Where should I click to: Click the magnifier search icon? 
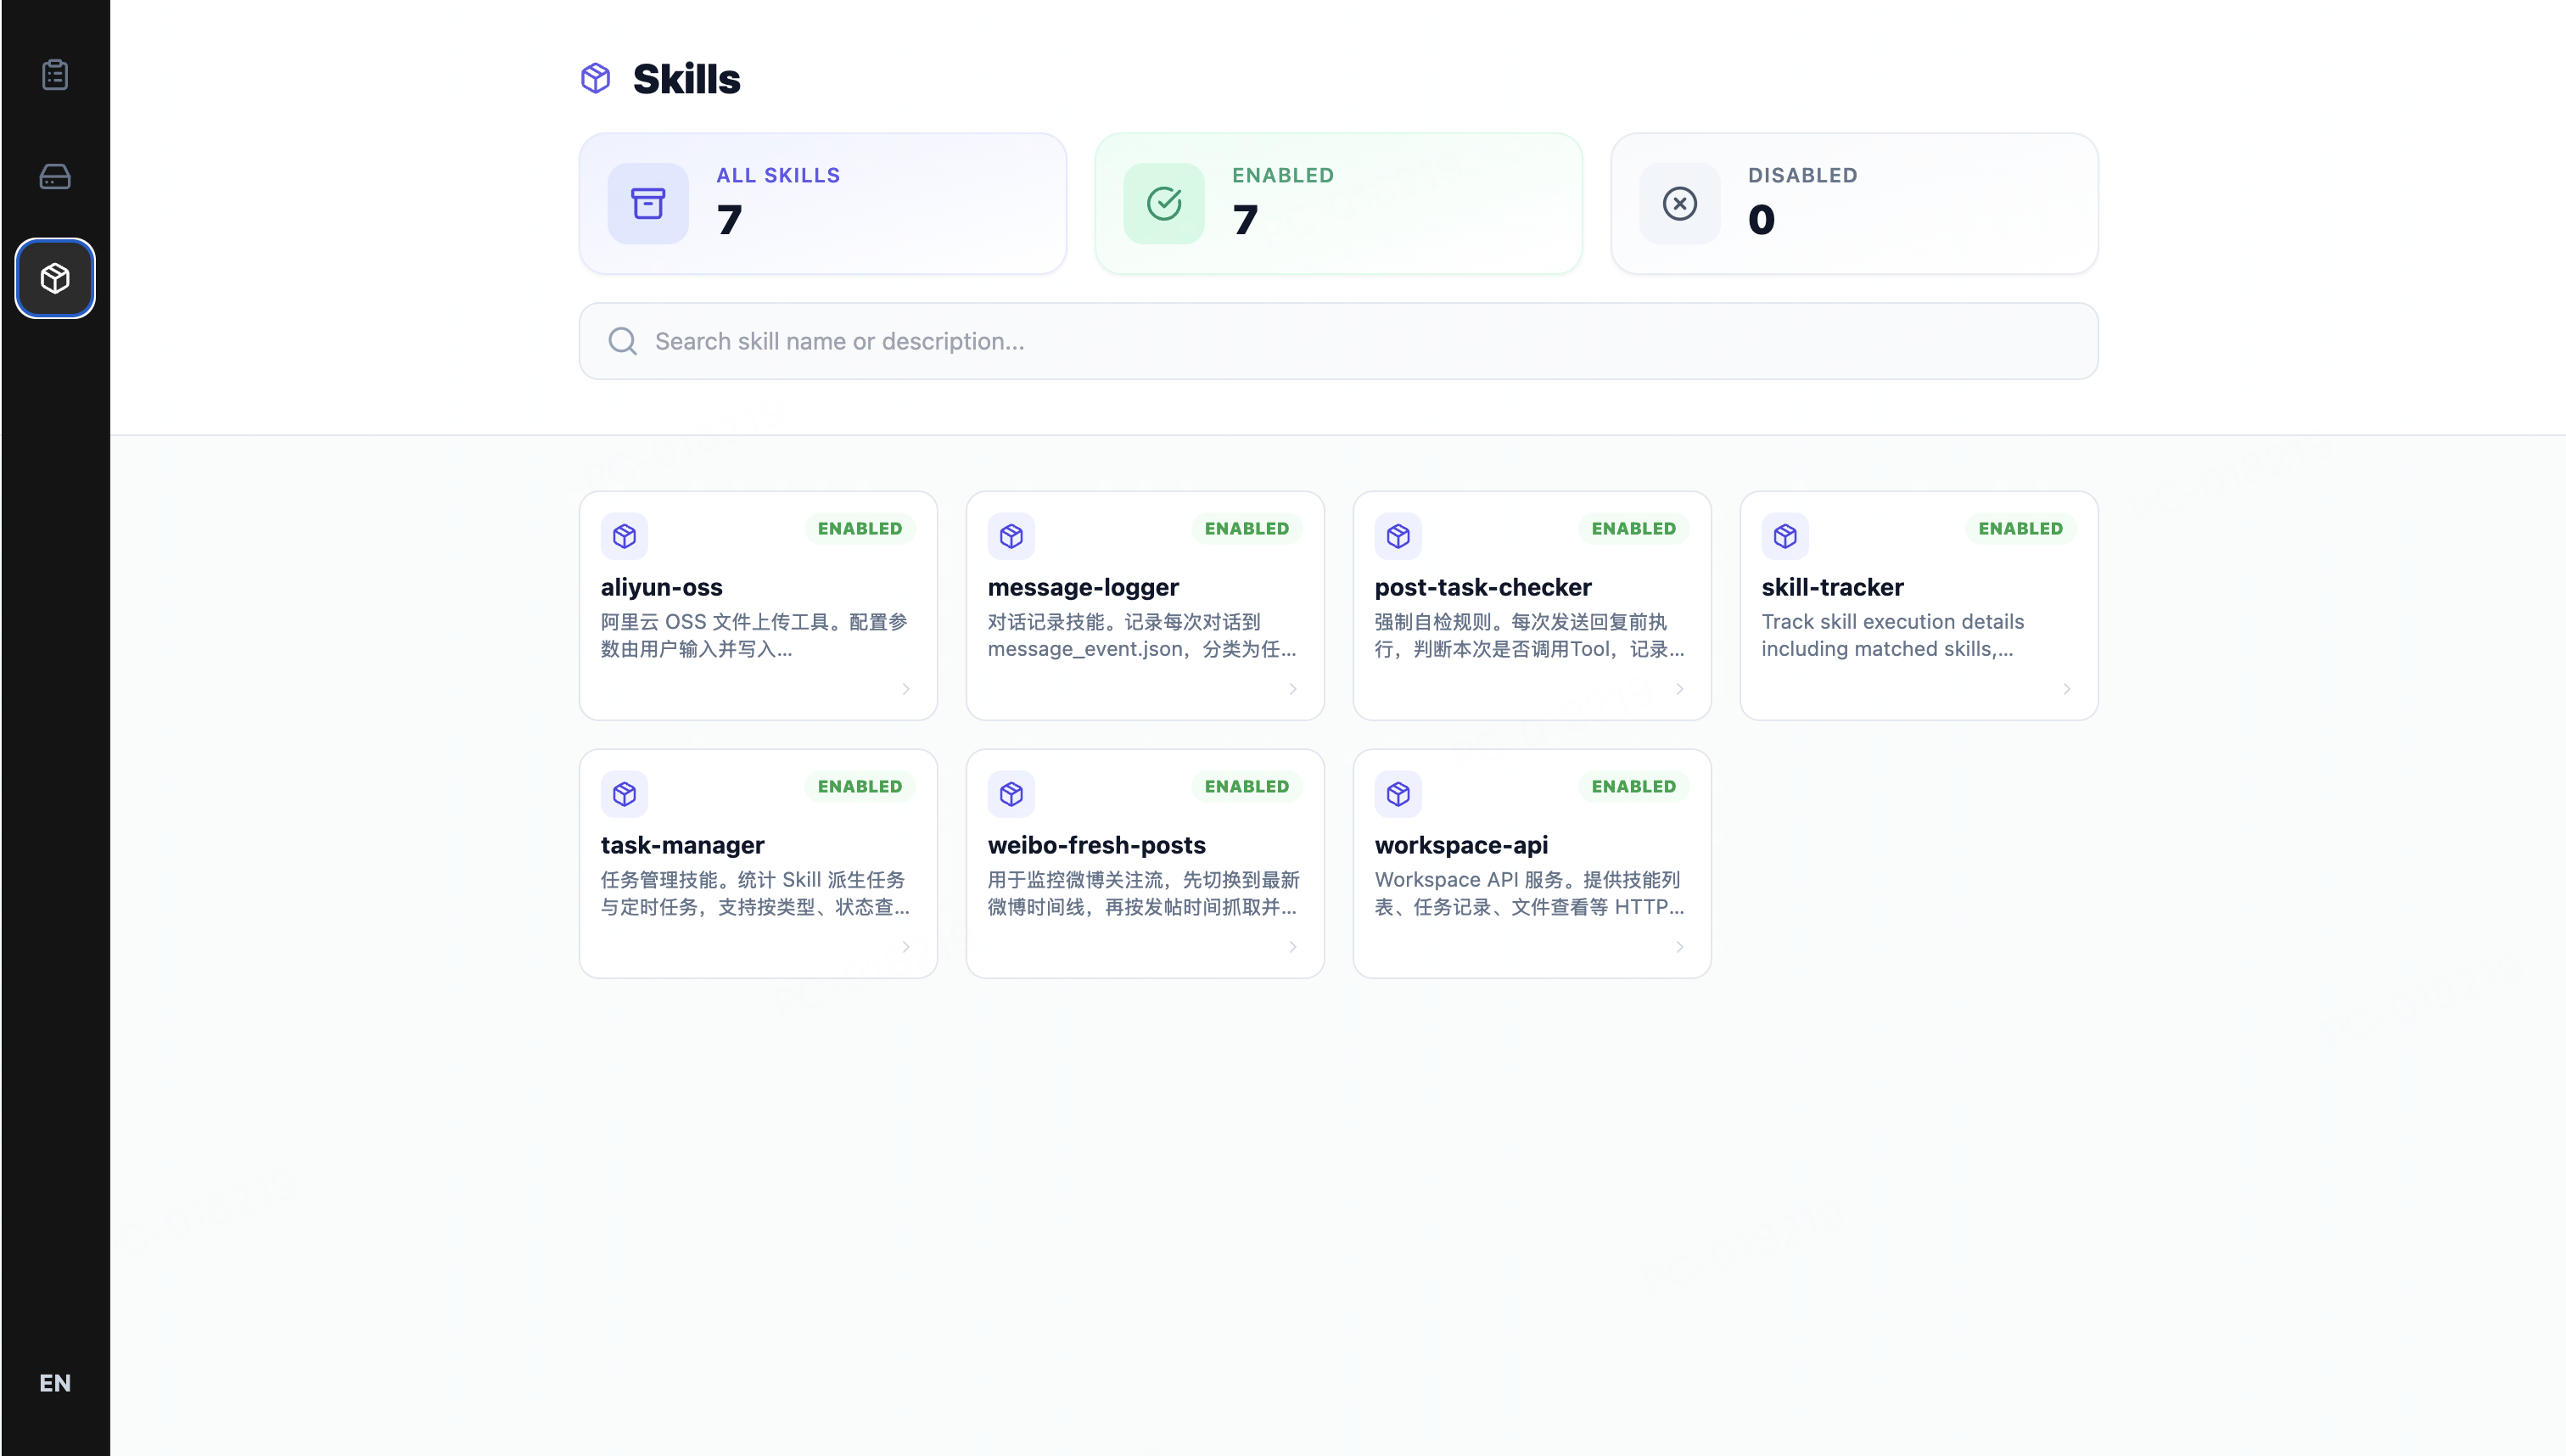623,341
